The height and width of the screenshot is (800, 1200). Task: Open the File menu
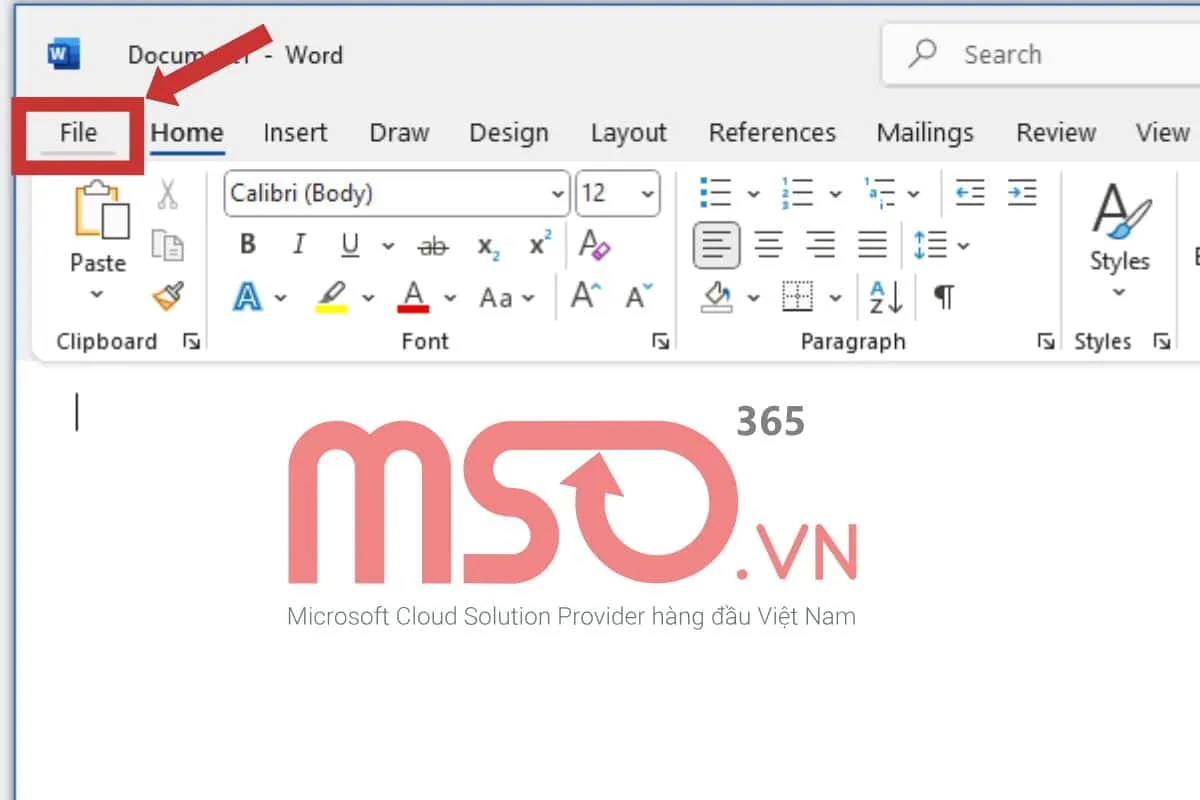(x=77, y=132)
